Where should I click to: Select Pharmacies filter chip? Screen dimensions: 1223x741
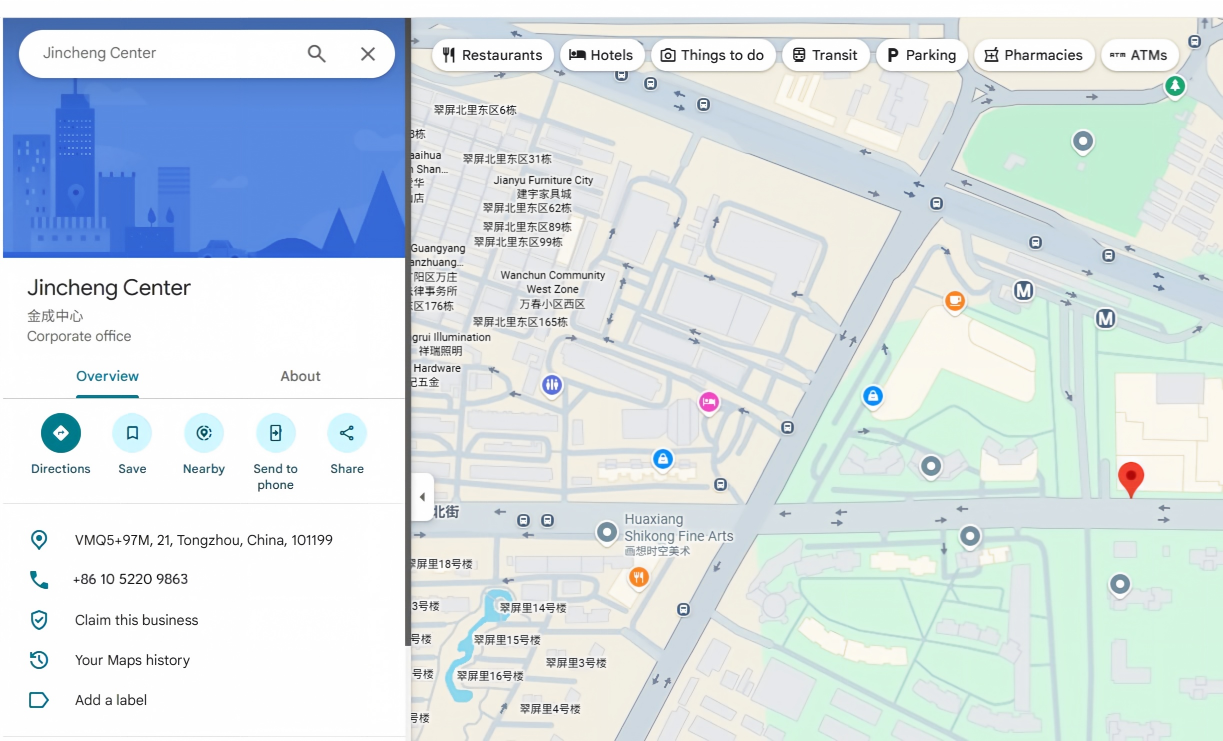point(1033,55)
